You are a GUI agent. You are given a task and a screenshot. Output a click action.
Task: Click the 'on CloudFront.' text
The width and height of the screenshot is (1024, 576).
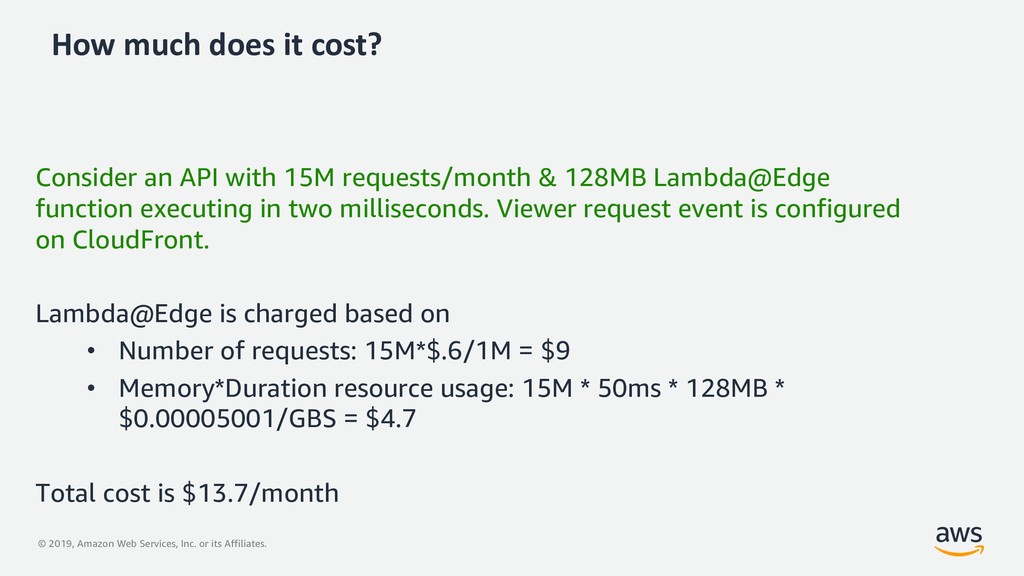tap(122, 240)
